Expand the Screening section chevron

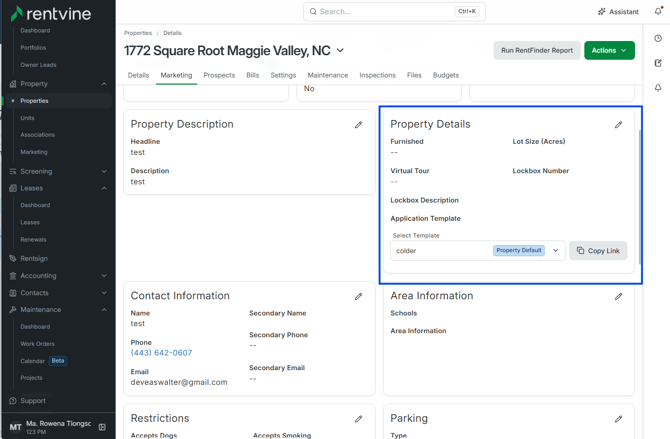point(104,171)
